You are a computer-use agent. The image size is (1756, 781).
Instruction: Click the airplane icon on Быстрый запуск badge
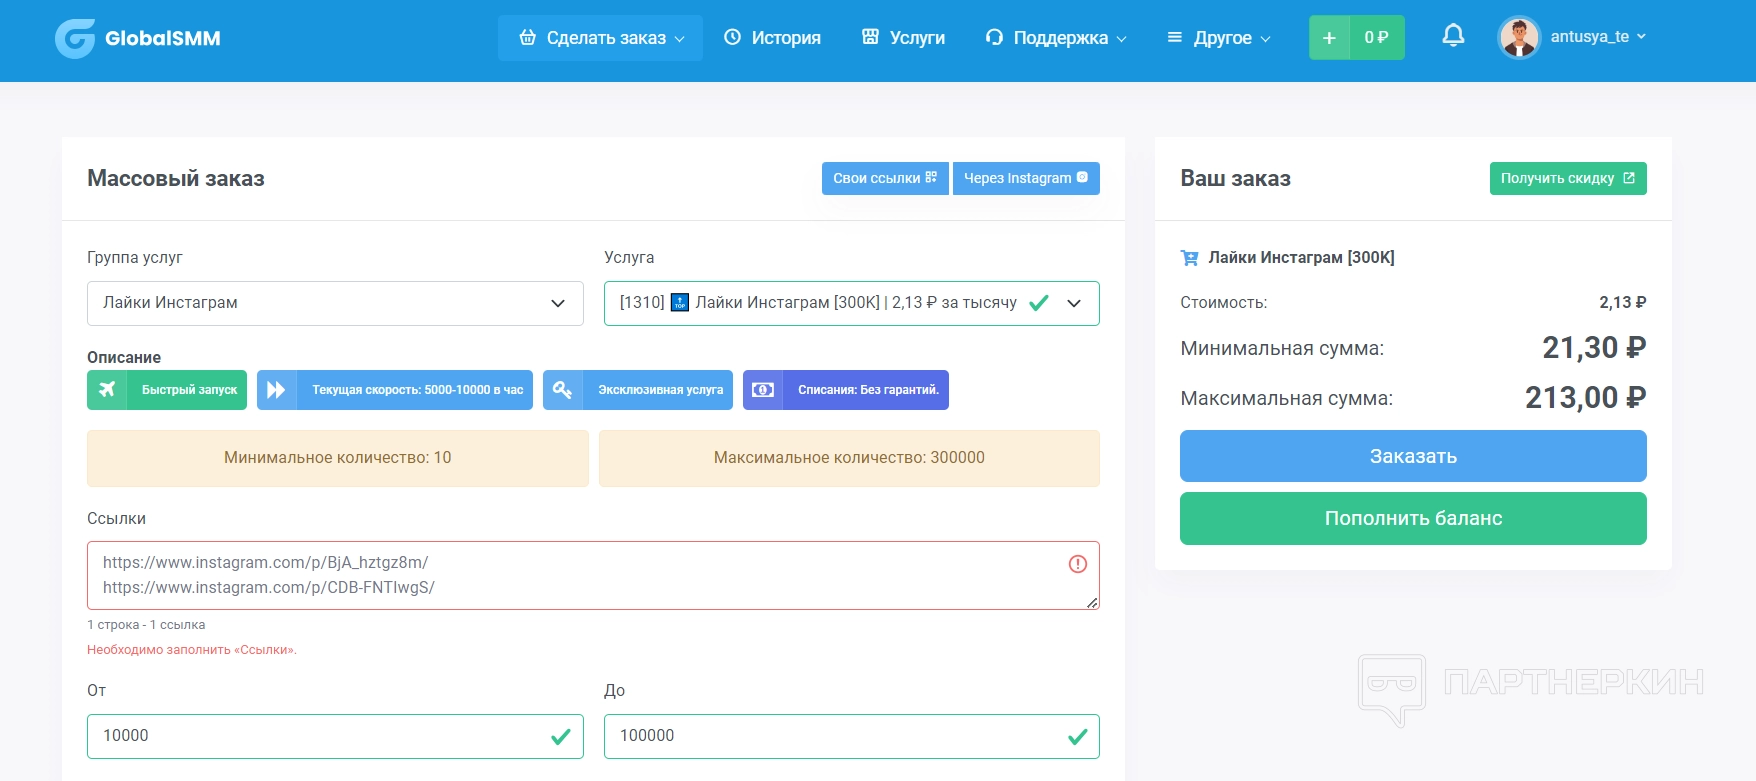click(107, 390)
